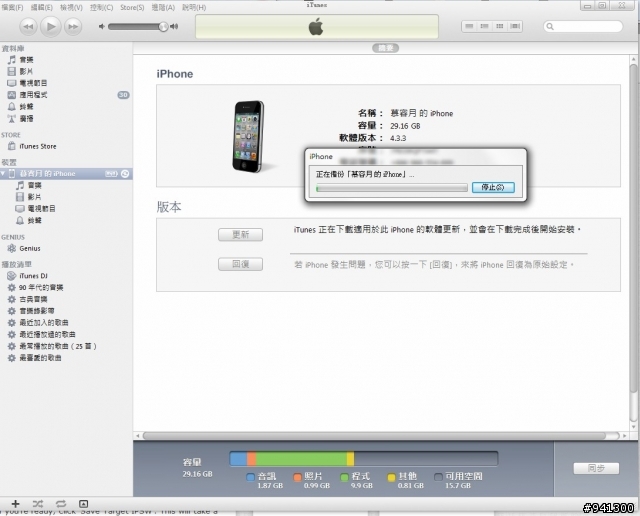This screenshot has height=516, width=640.
Task: Click the low volume speaker icon
Action: pyautogui.click(x=102, y=27)
